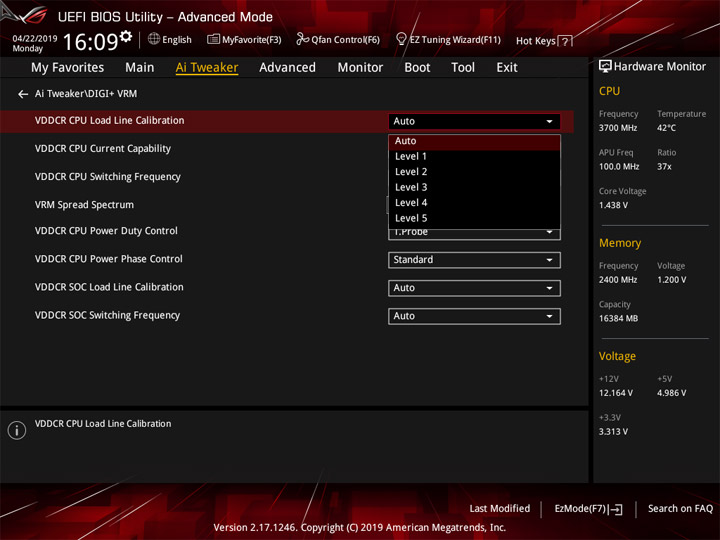Click the 3.313 V reading
This screenshot has width=720, height=540.
(x=613, y=432)
